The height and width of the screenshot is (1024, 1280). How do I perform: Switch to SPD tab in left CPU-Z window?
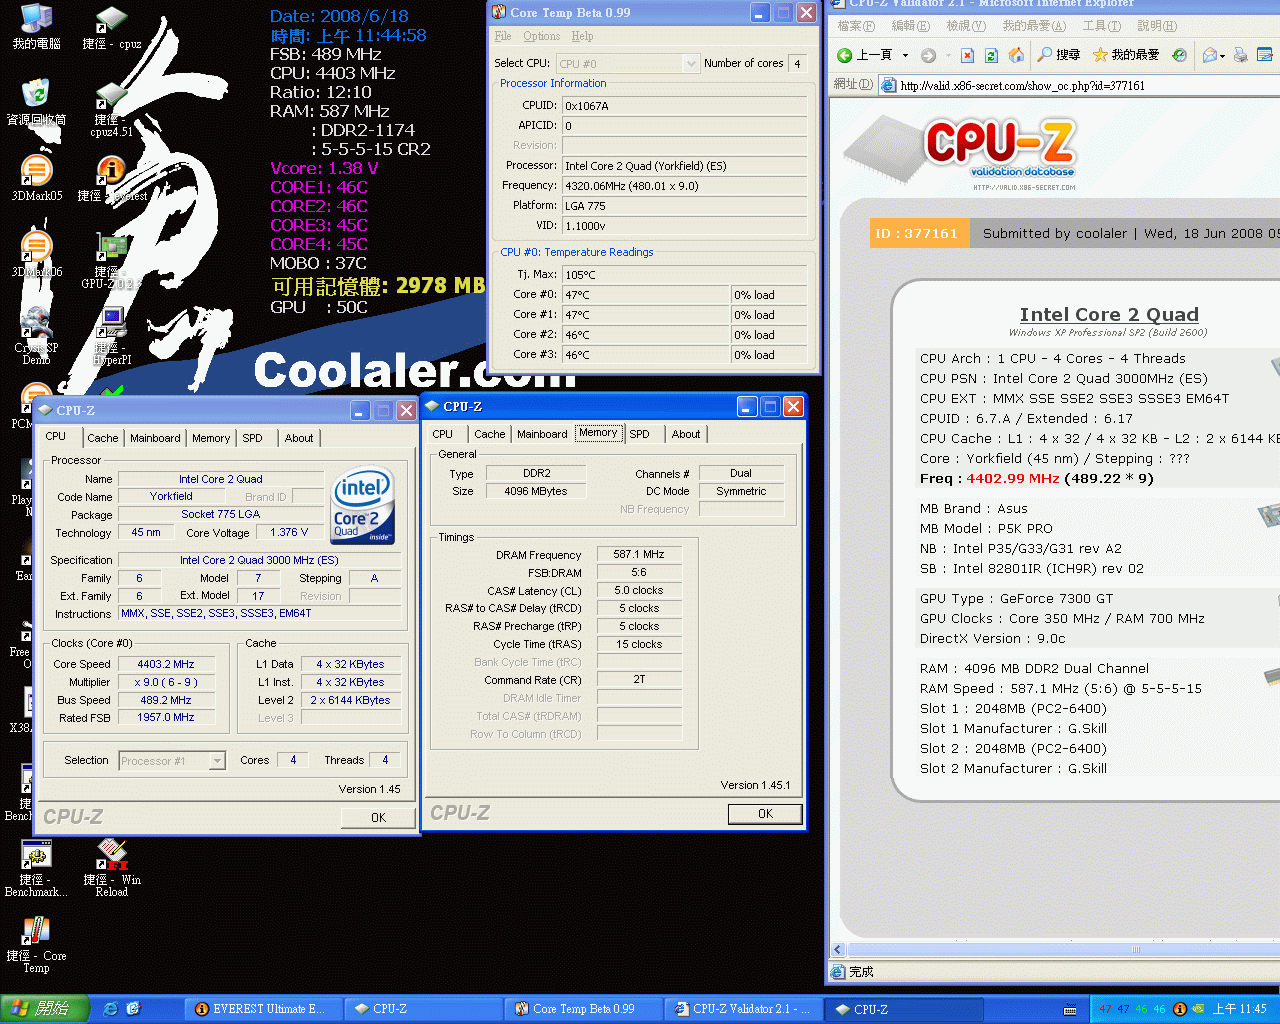click(253, 438)
